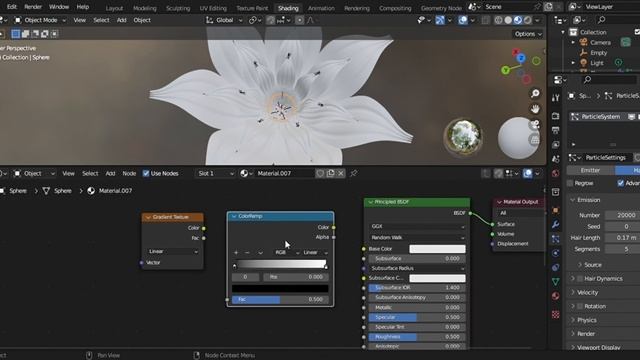Click the blue Z axis gizmo ball

[x=521, y=58]
